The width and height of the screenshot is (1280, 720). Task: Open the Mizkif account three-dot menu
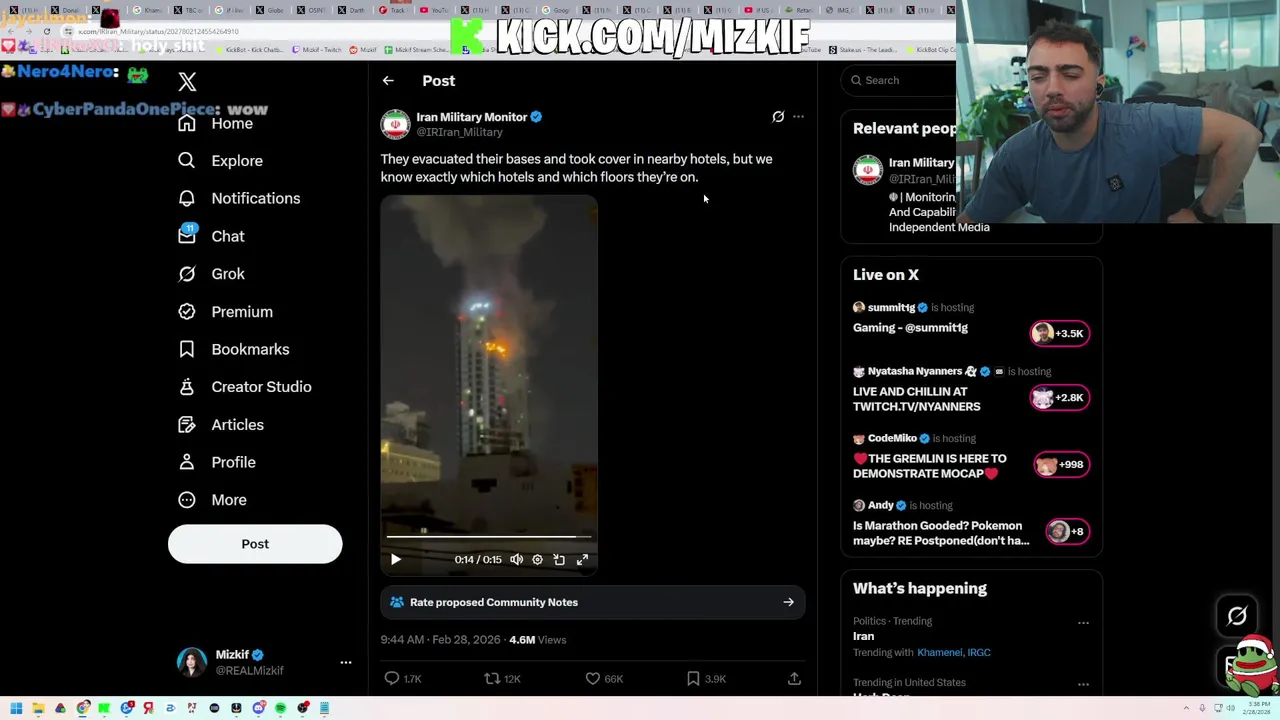pyautogui.click(x=346, y=662)
